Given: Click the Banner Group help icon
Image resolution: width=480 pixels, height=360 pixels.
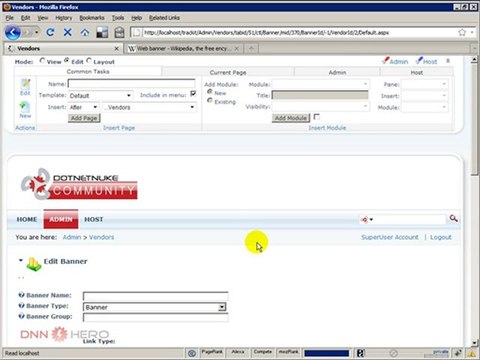Looking at the screenshot, I should pos(22,316).
